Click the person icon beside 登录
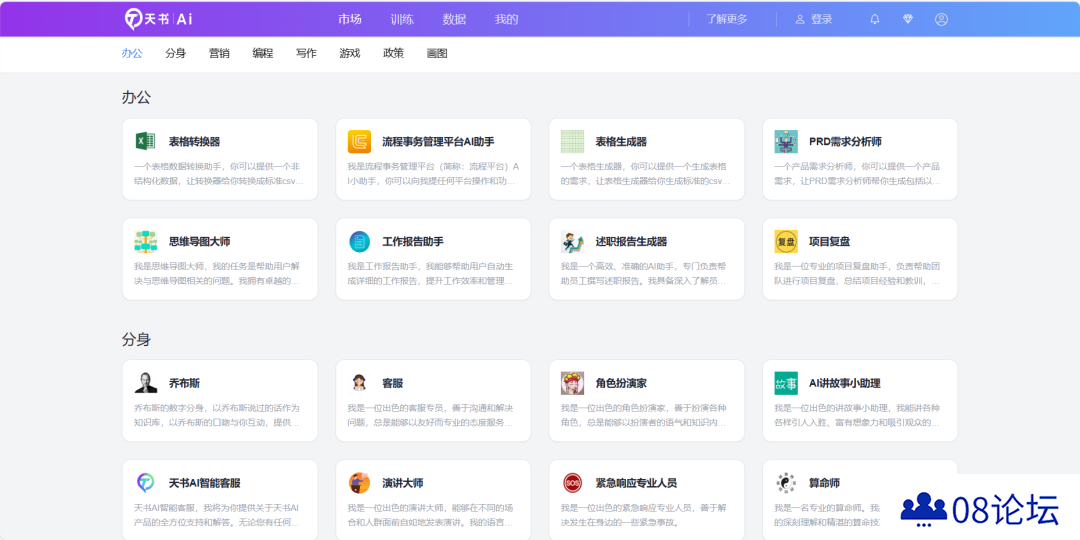This screenshot has width=1080, height=540. tap(800, 19)
